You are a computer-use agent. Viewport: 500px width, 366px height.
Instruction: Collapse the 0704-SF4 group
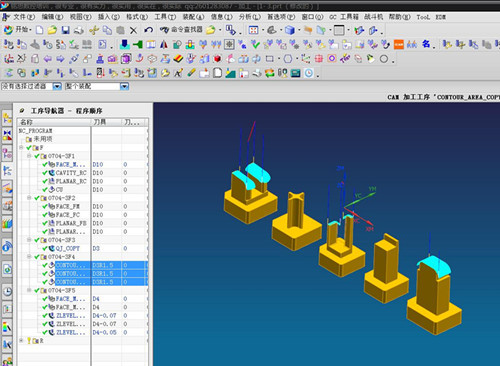29,257
